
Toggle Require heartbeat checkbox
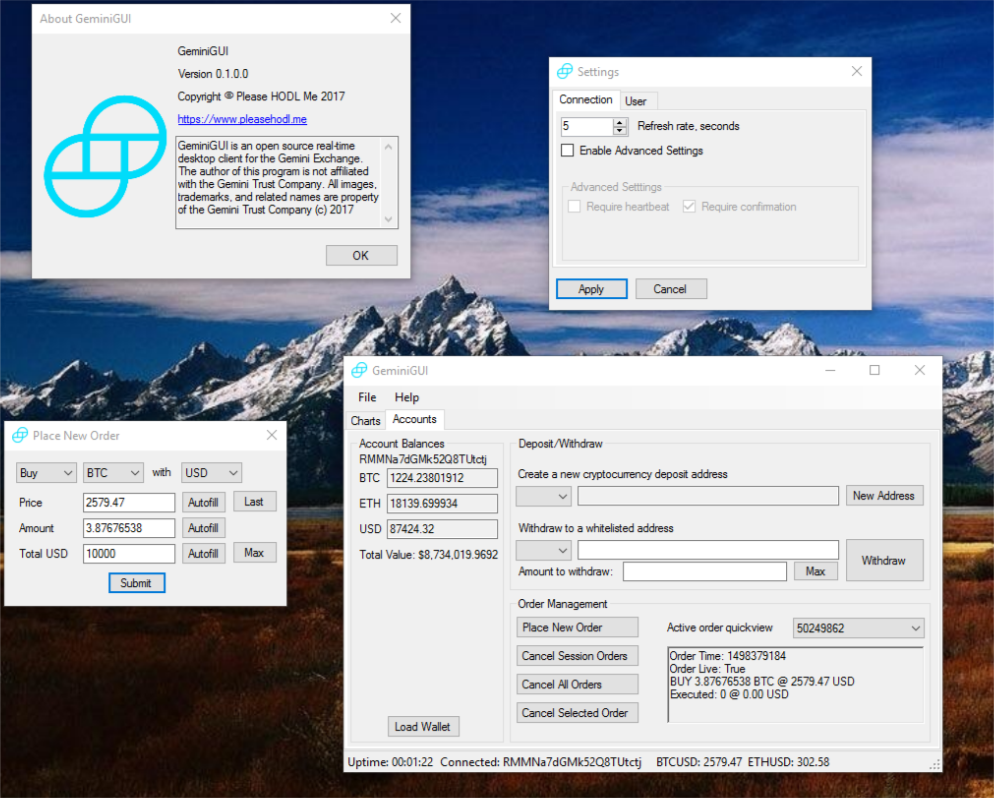point(574,207)
